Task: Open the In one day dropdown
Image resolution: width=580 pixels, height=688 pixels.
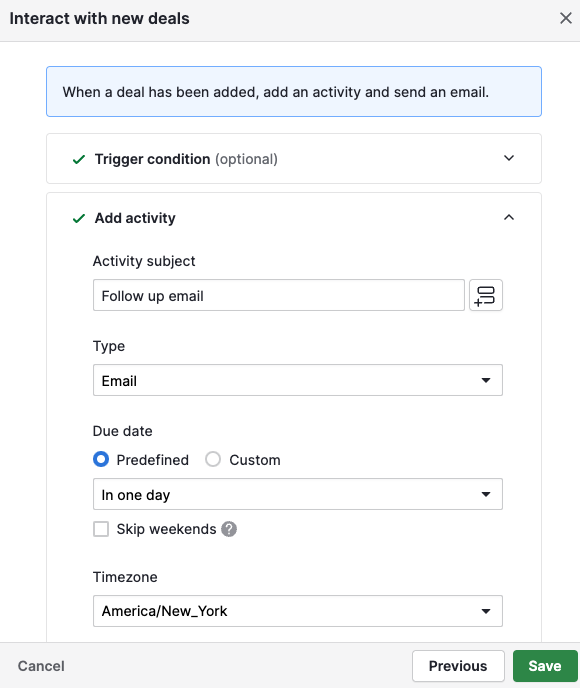Action: pos(297,494)
